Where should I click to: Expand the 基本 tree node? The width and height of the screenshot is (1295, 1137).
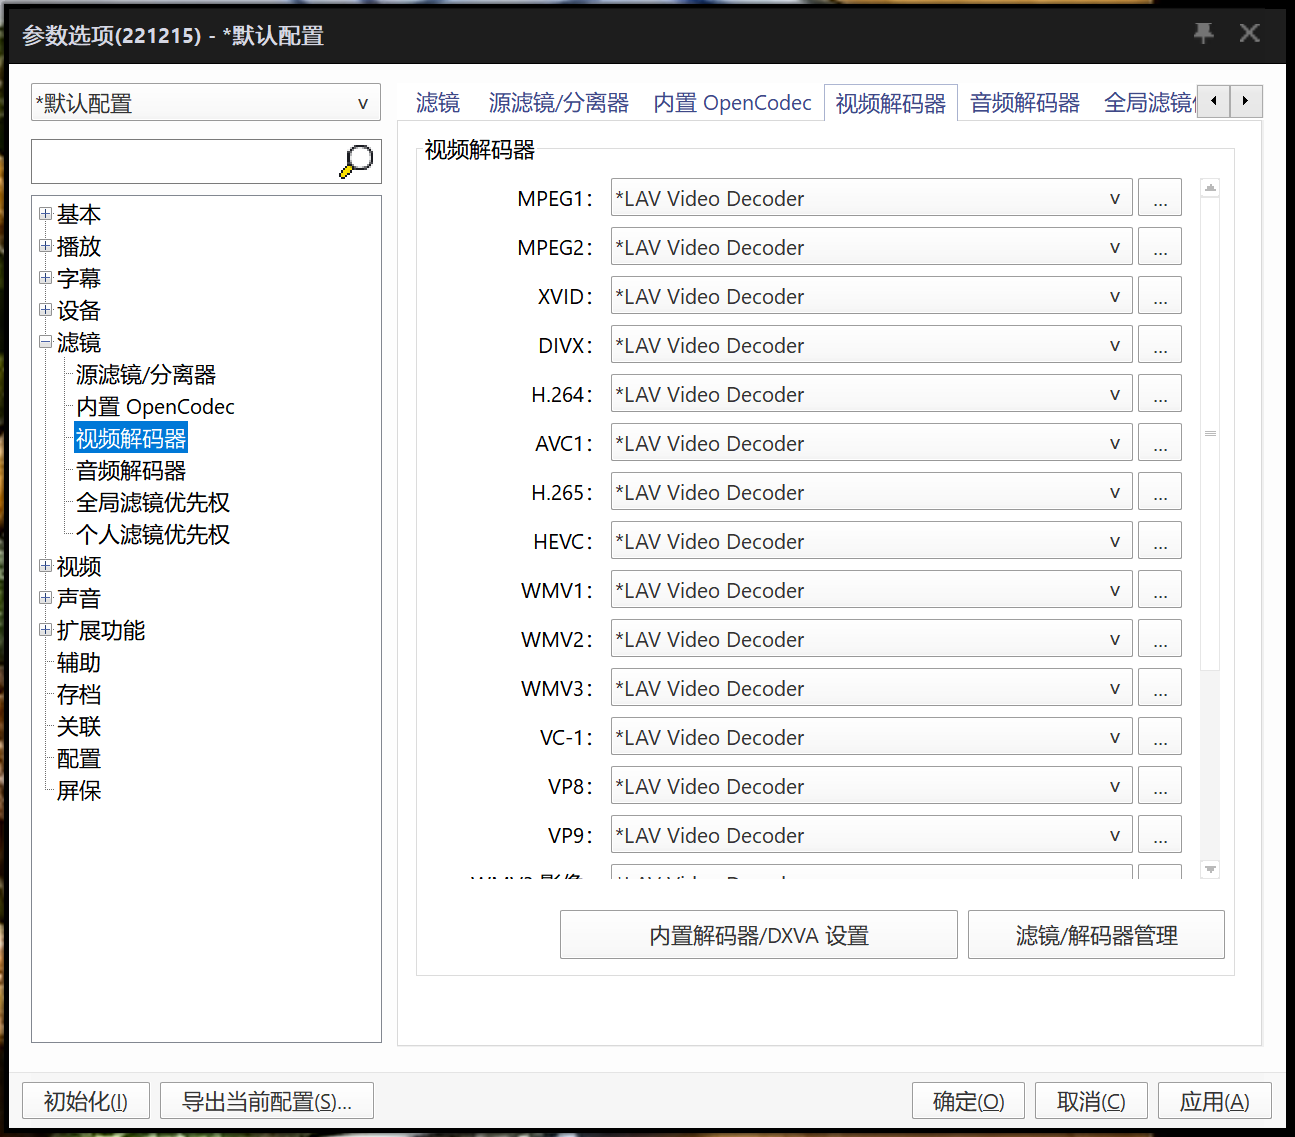(x=45, y=213)
